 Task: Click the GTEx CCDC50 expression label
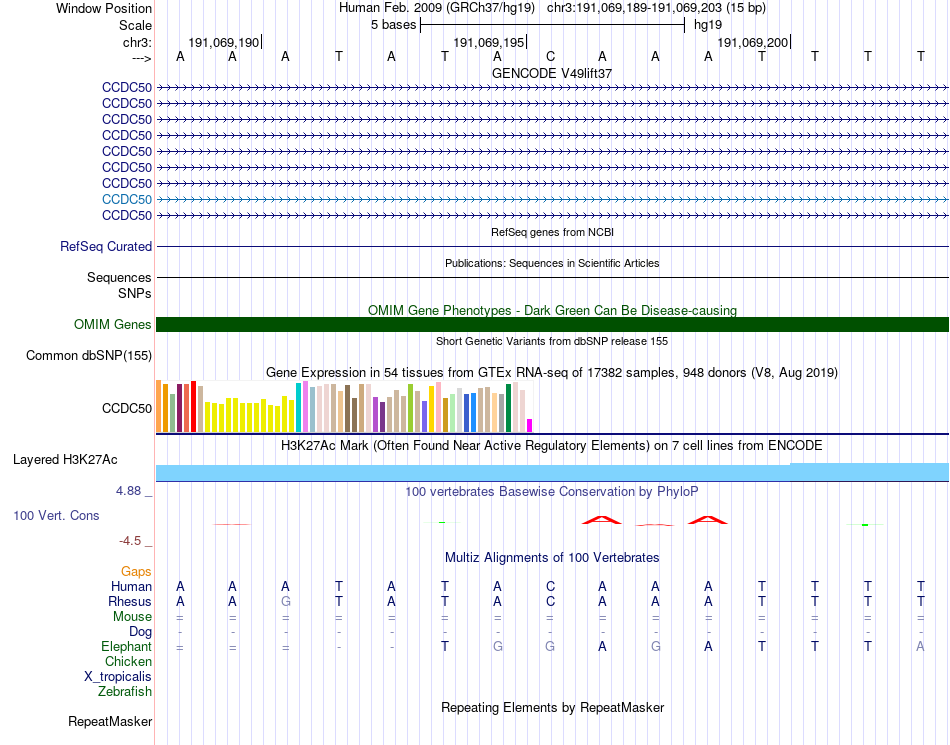point(127,408)
